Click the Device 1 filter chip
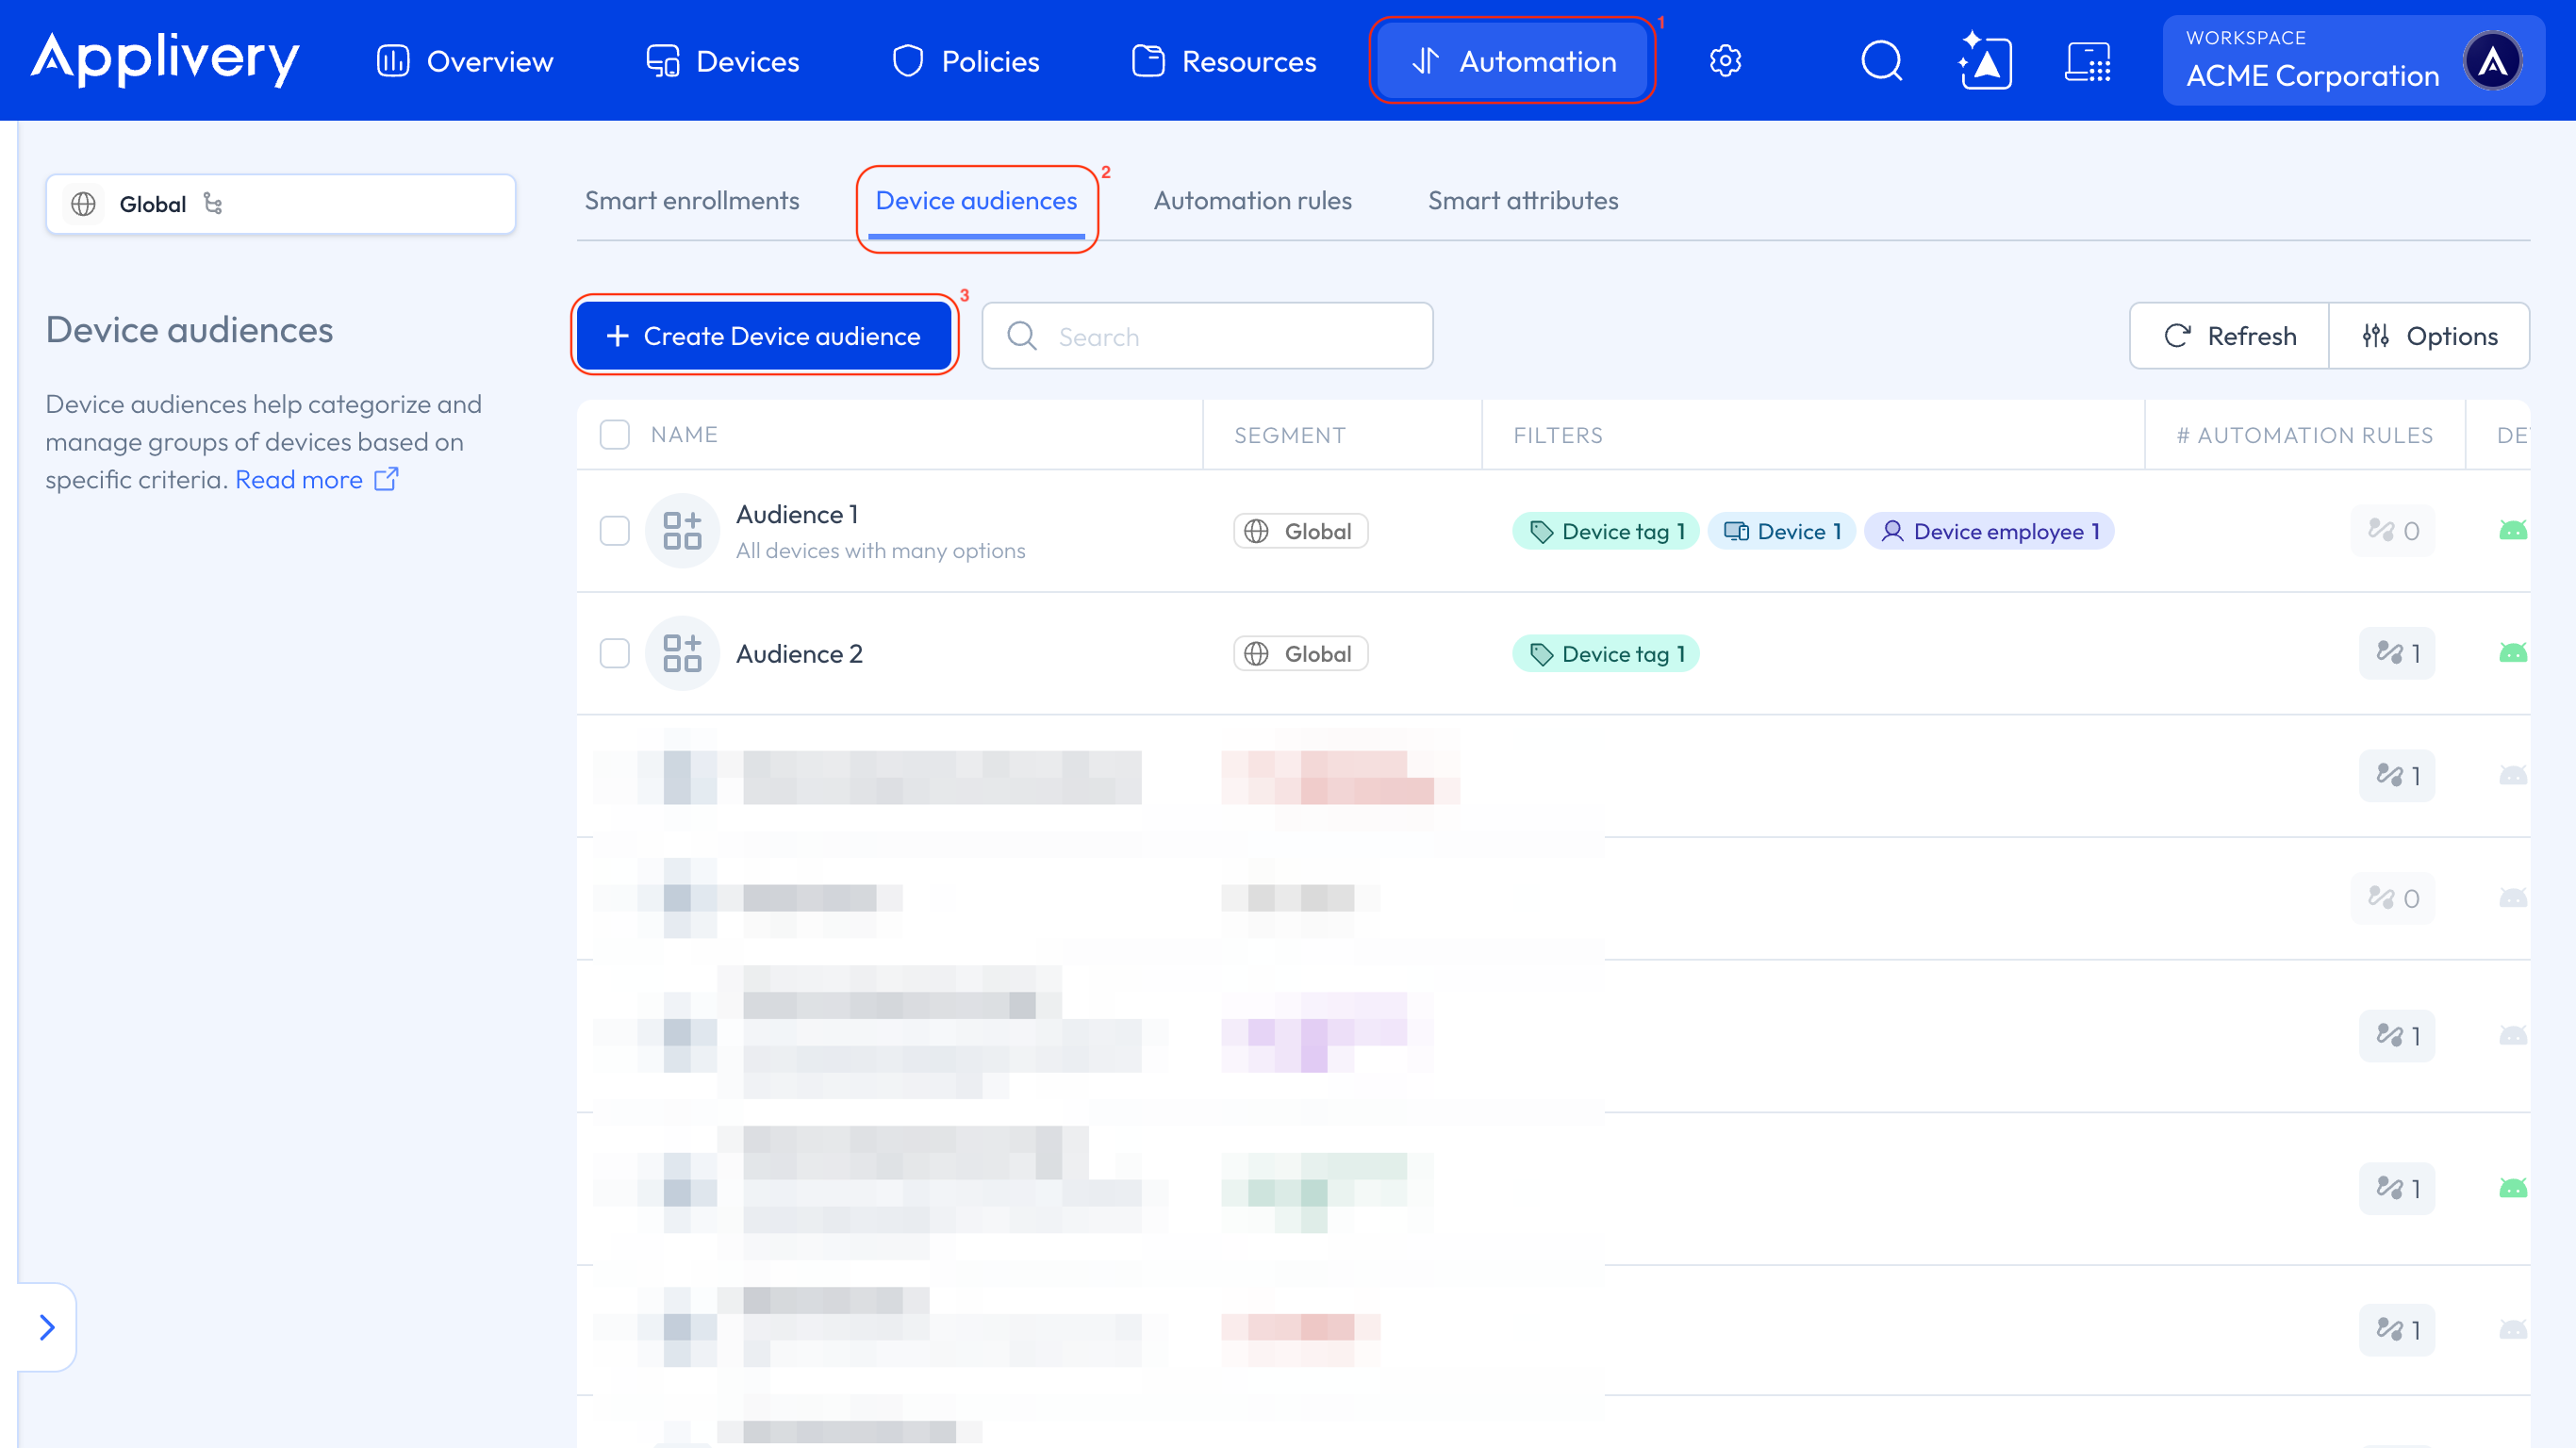 1782,531
